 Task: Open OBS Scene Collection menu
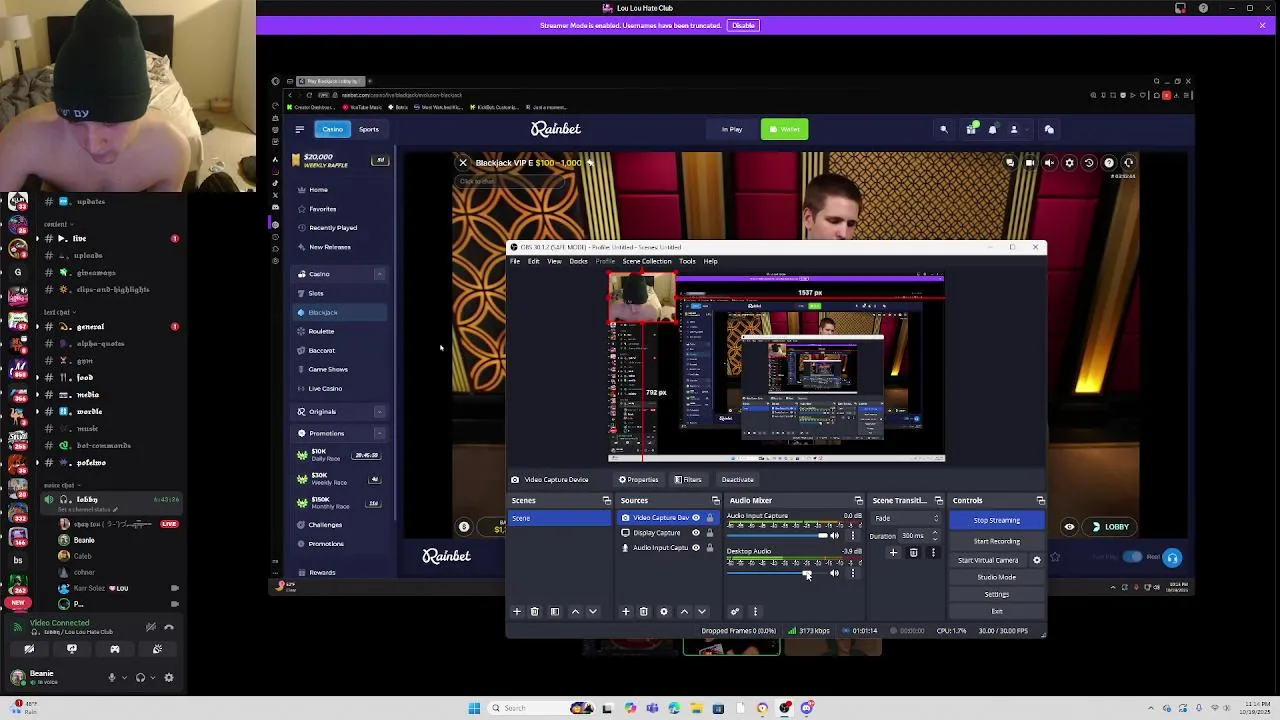tap(647, 261)
